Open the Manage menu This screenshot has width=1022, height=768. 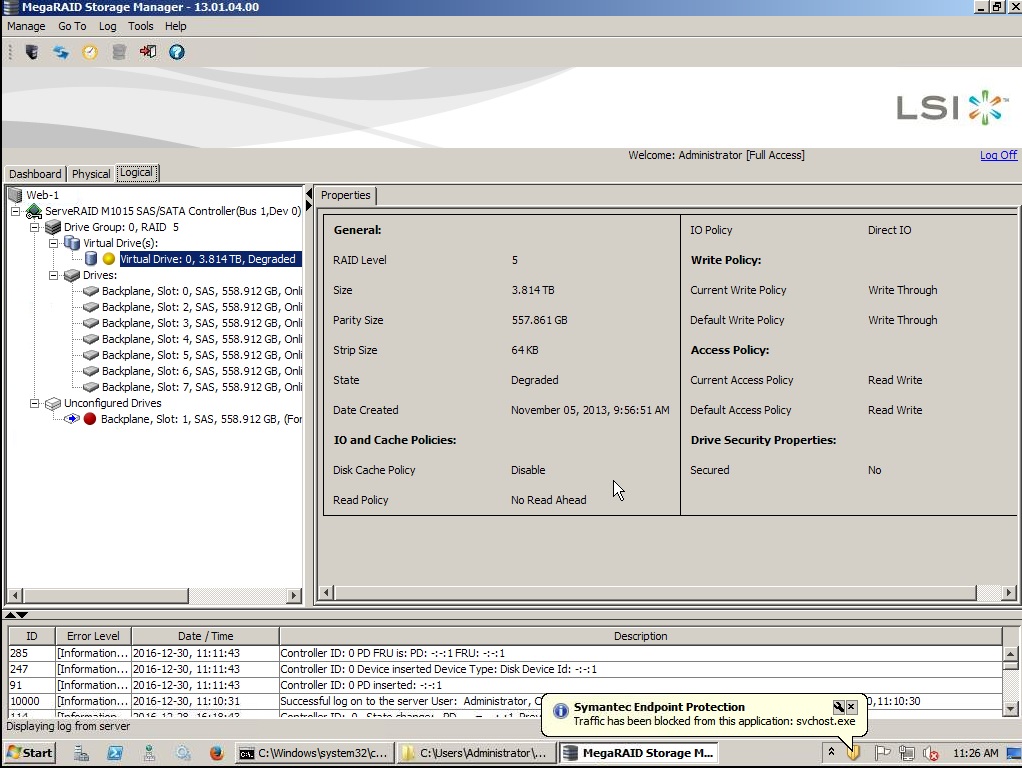pyautogui.click(x=26, y=26)
